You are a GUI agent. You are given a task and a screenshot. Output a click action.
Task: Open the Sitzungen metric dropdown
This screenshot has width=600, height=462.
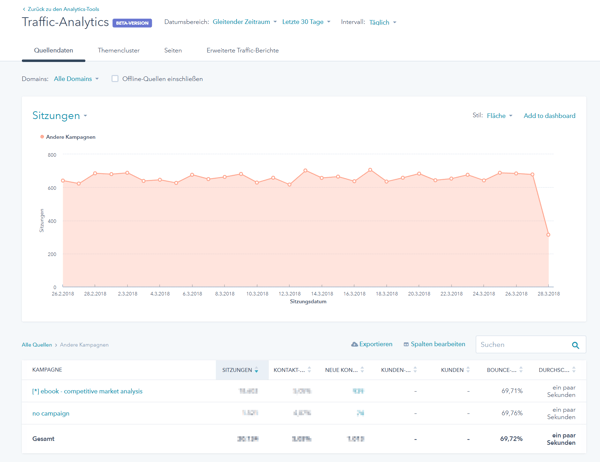[59, 115]
